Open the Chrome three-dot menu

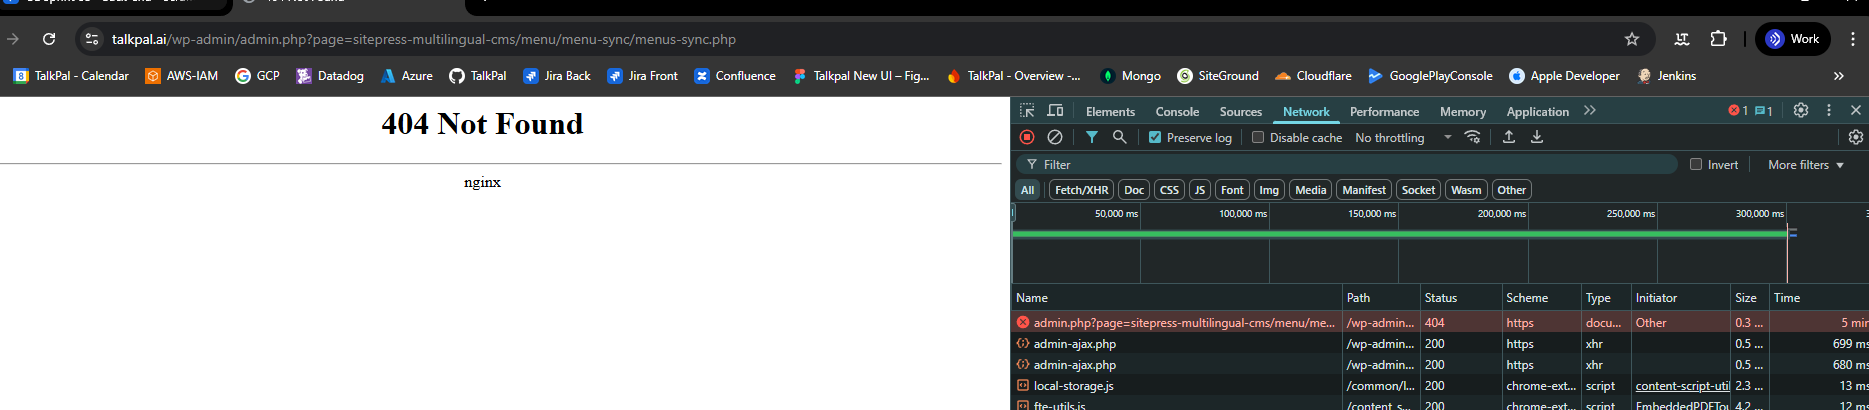coord(1852,39)
